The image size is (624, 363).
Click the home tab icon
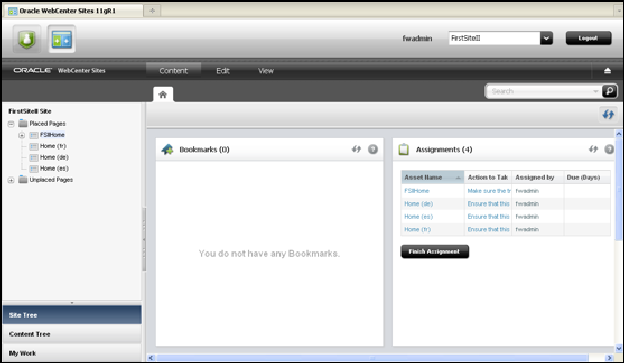pos(163,94)
